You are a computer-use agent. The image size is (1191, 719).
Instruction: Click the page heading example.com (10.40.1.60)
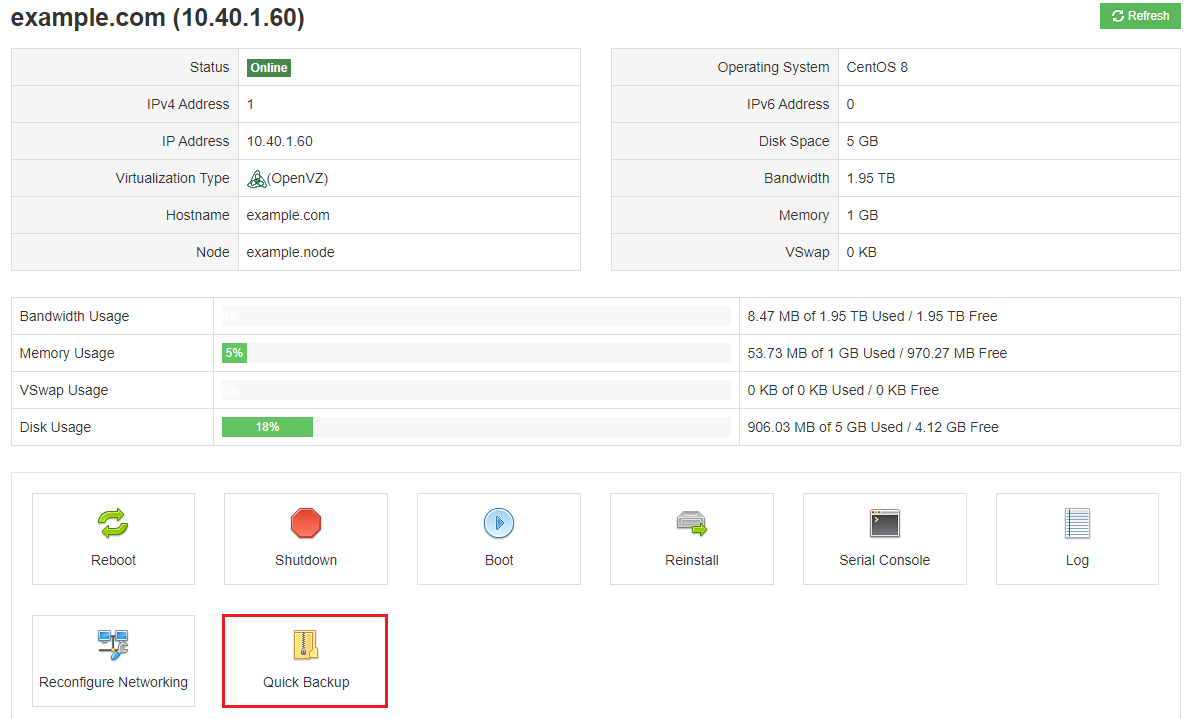point(157,18)
